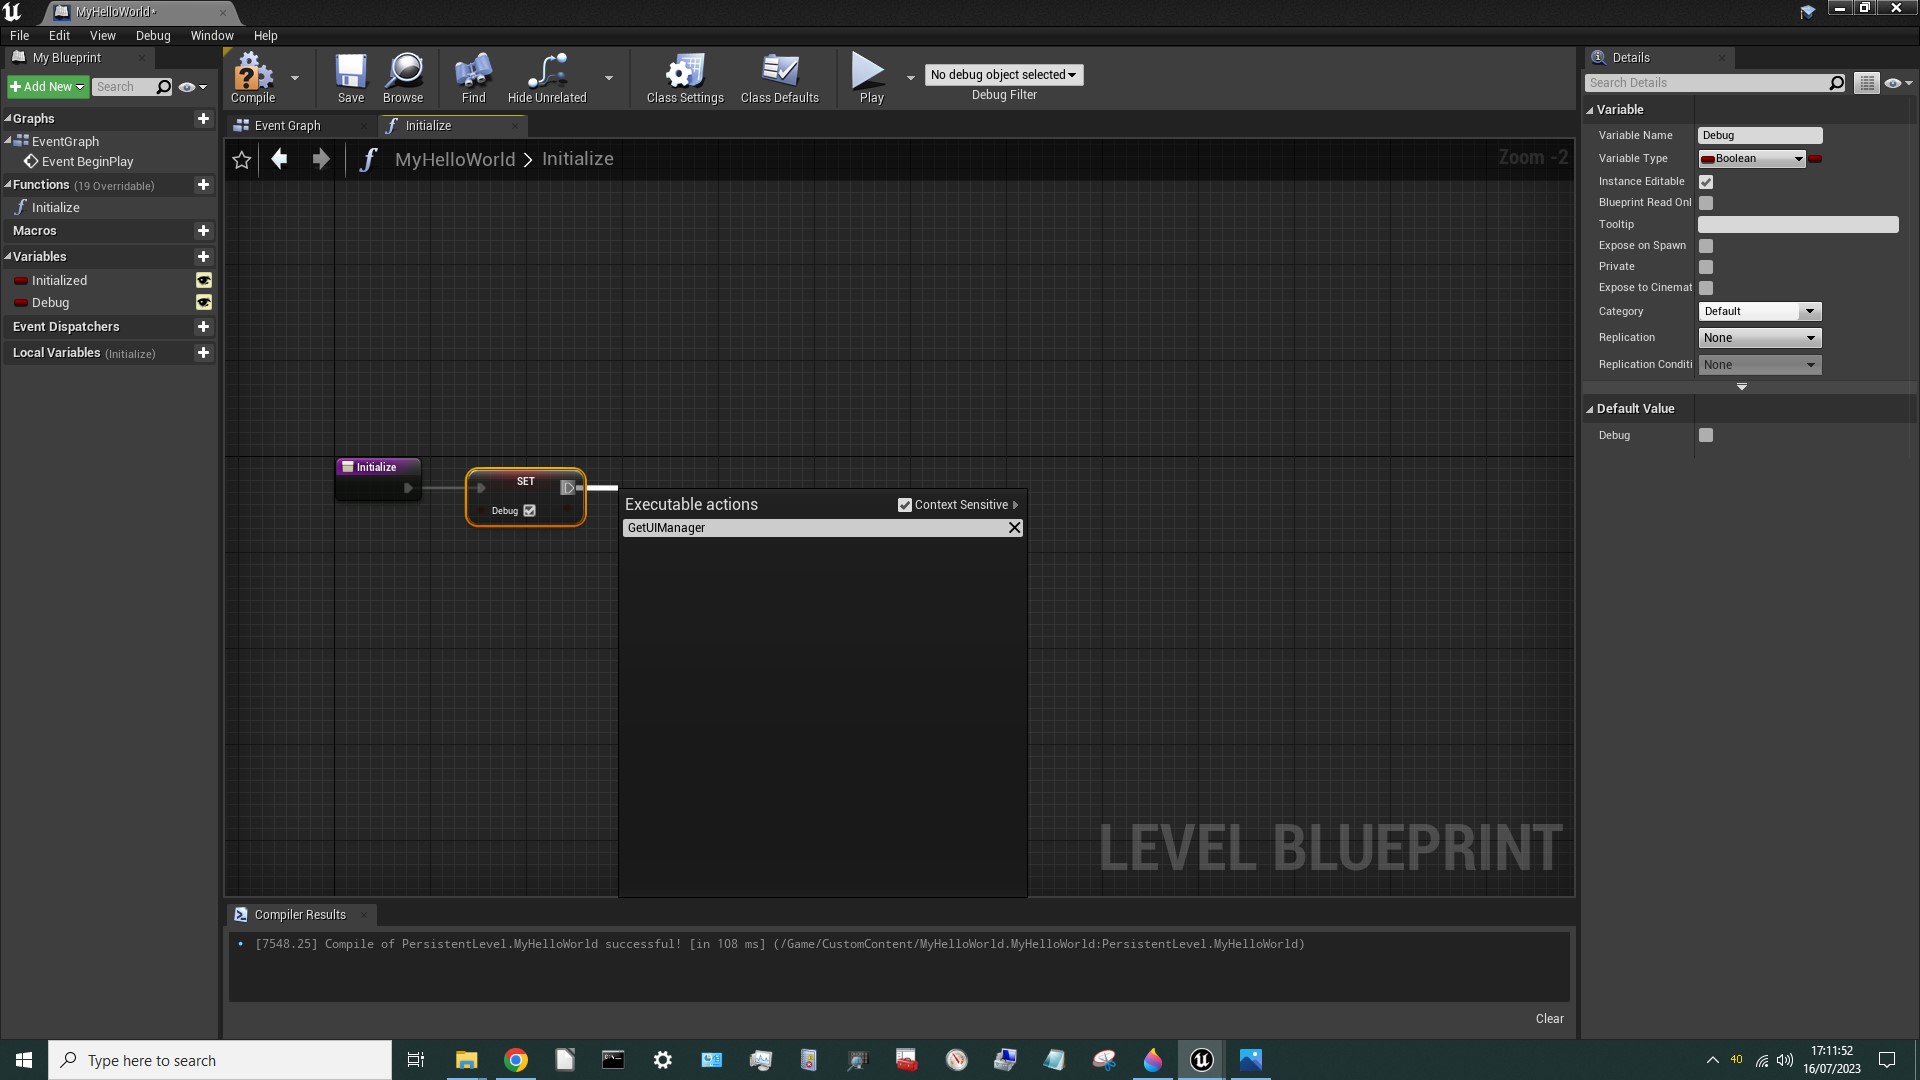Open File Explorer from taskbar
The image size is (1920, 1080).
[467, 1060]
